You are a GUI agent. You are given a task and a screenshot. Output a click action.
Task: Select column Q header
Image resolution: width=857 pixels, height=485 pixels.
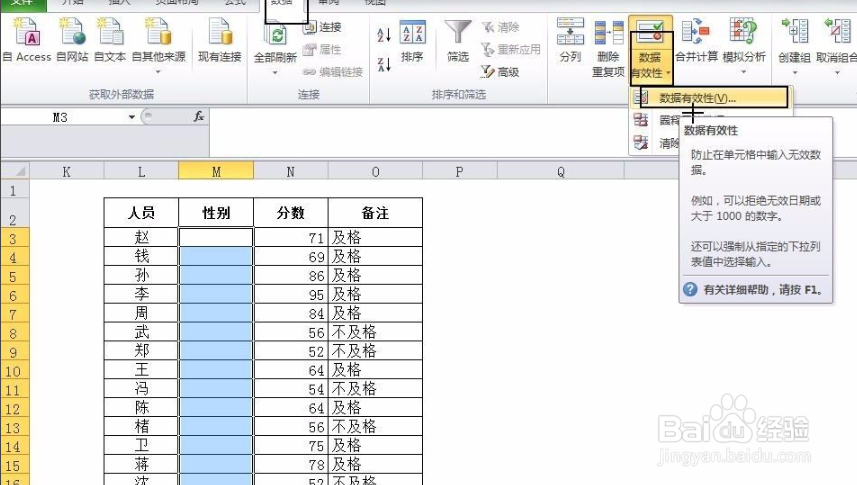(561, 172)
